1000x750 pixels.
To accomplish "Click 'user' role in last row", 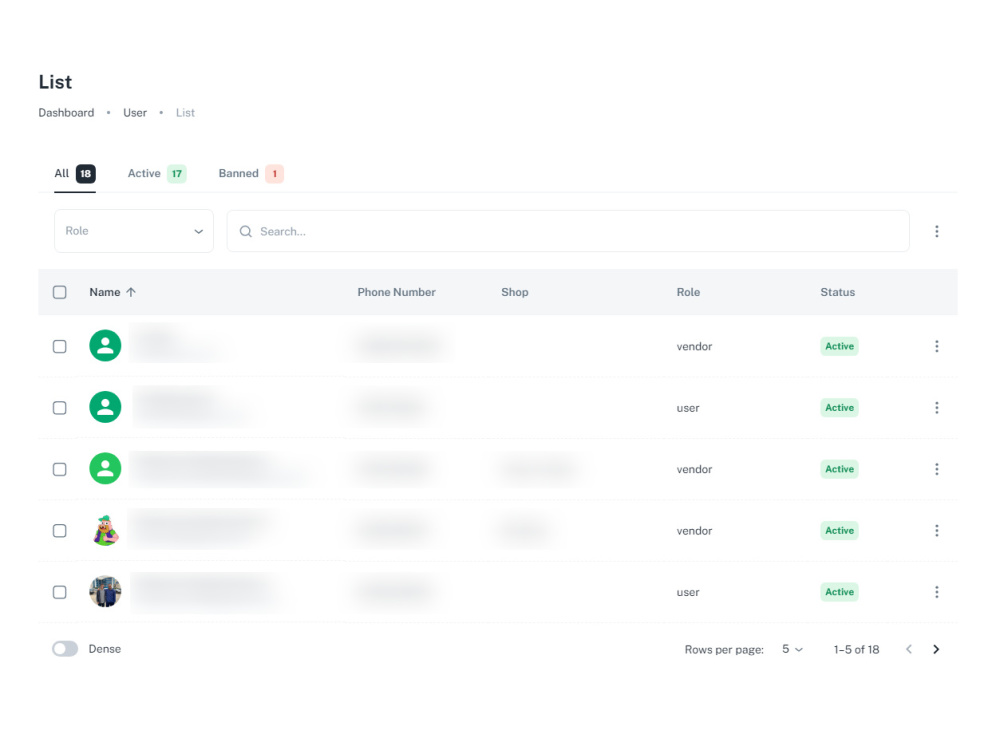I will coord(688,592).
